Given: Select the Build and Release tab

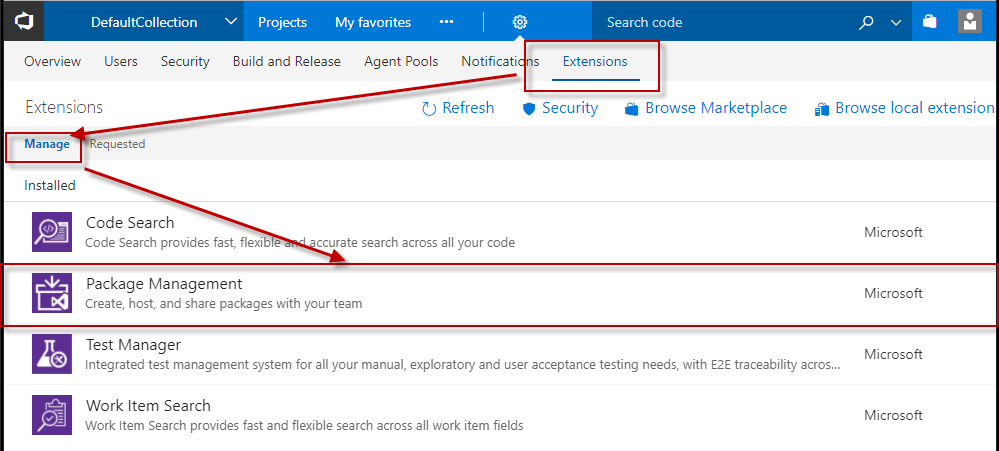Looking at the screenshot, I should 286,62.
